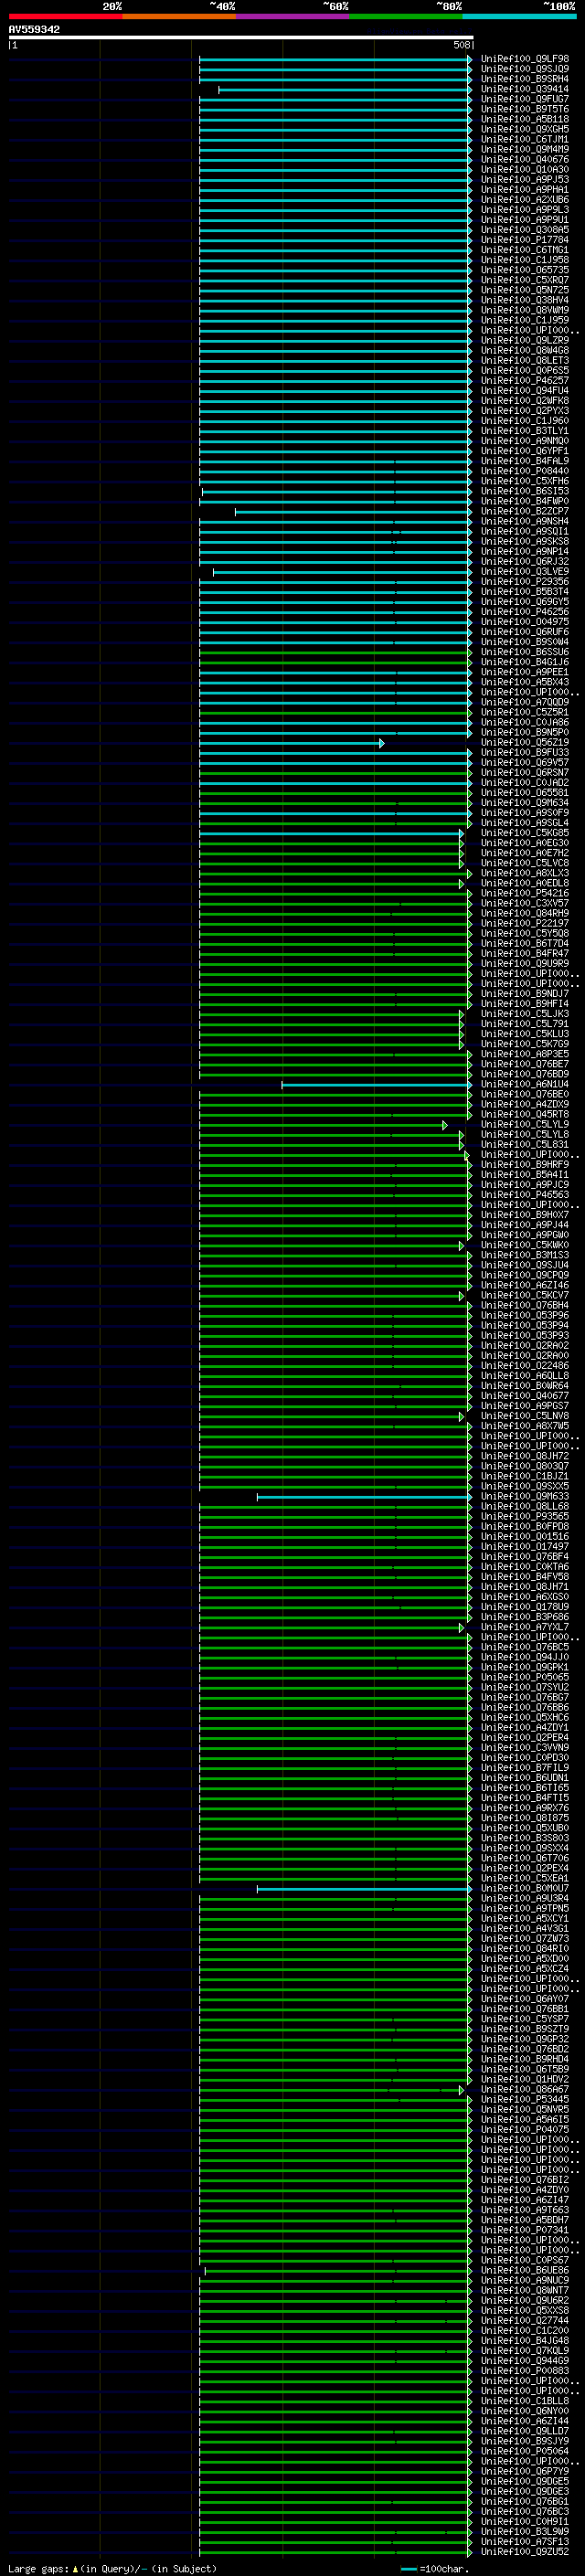Image resolution: width=585 pixels, height=2576 pixels.
Task: Select the UniRef100_C5LYL9 label
Action: [525, 1124]
